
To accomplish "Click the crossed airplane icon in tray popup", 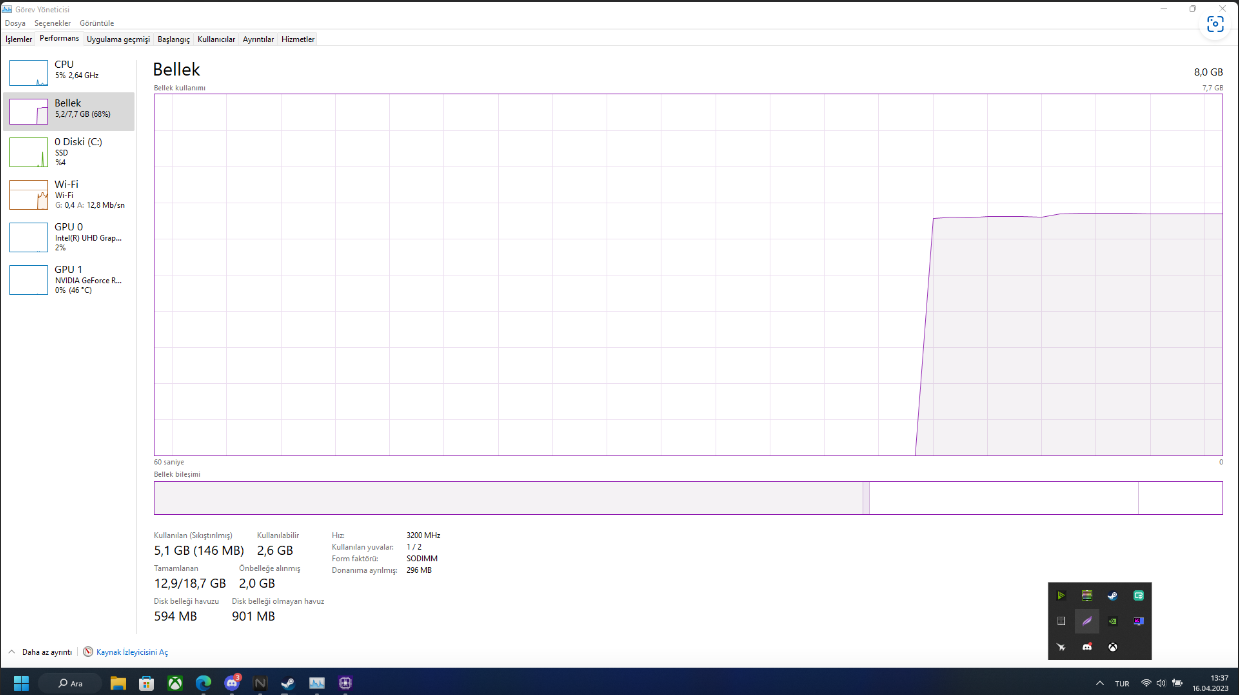I will coord(1061,647).
